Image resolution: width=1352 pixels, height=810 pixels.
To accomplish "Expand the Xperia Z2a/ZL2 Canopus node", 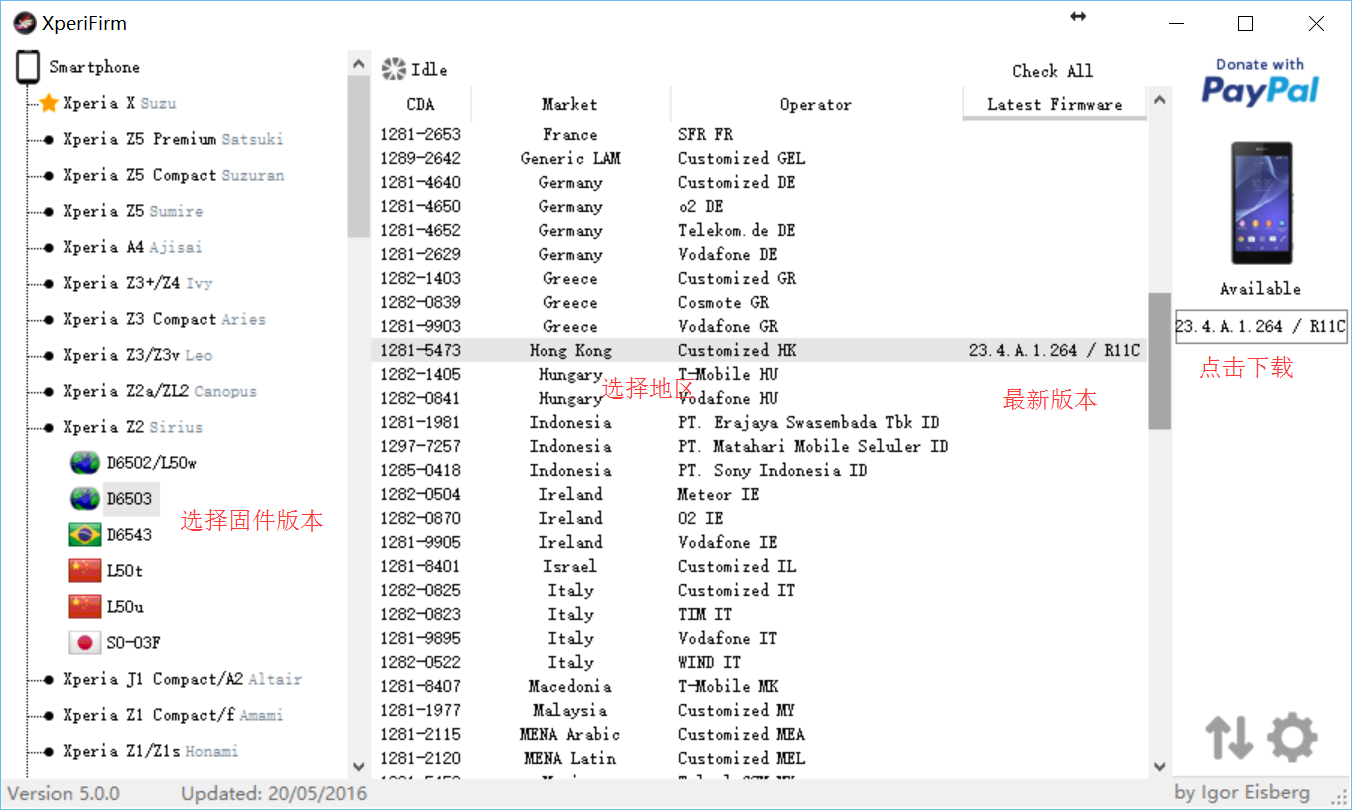I will (x=48, y=391).
